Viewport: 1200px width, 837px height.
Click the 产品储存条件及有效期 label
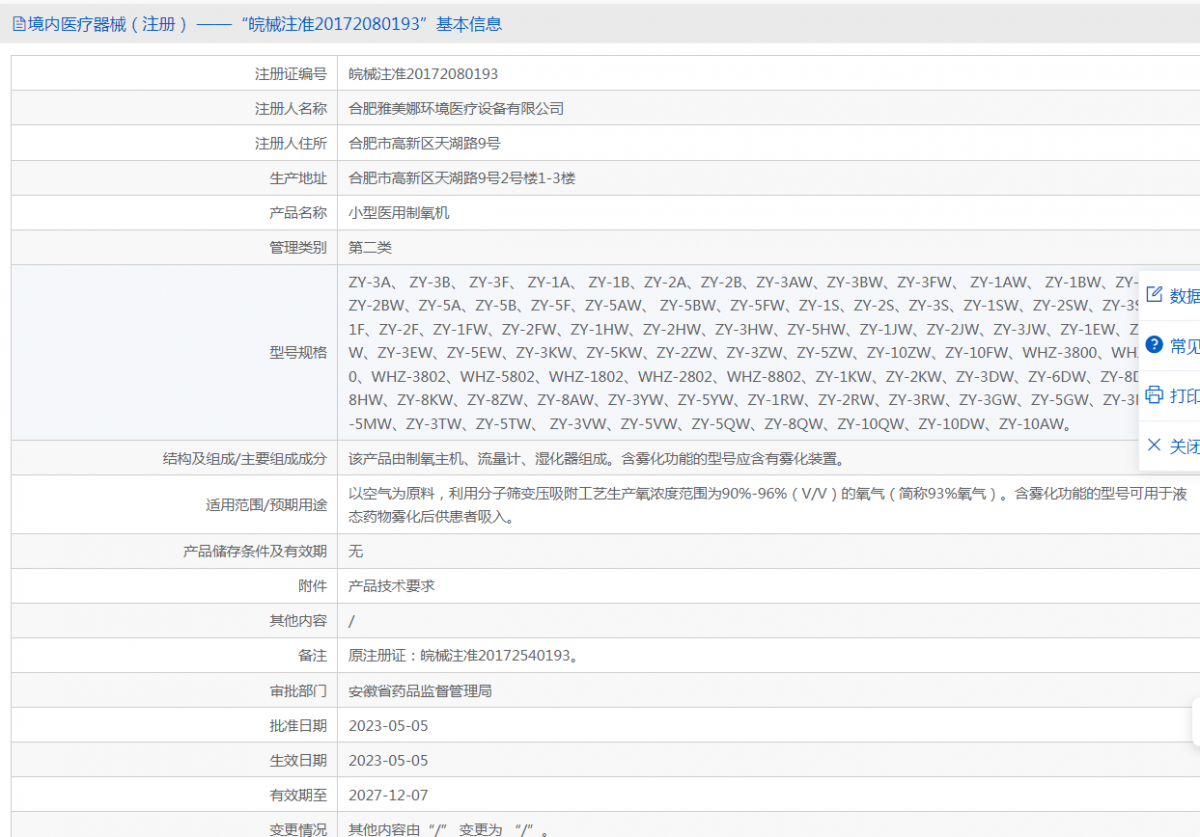(x=255, y=551)
